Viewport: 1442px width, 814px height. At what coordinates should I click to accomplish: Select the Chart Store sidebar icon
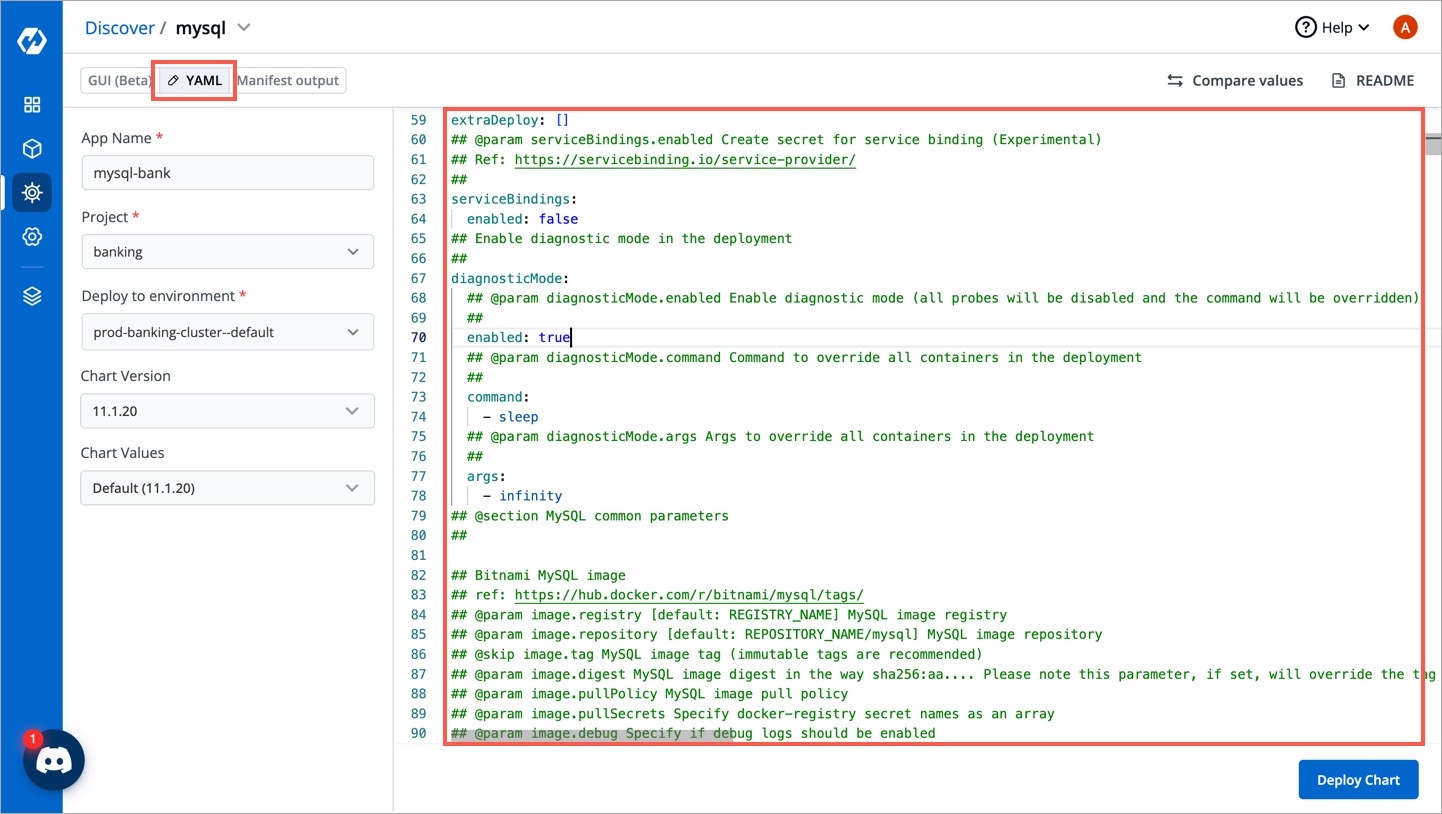click(x=32, y=192)
